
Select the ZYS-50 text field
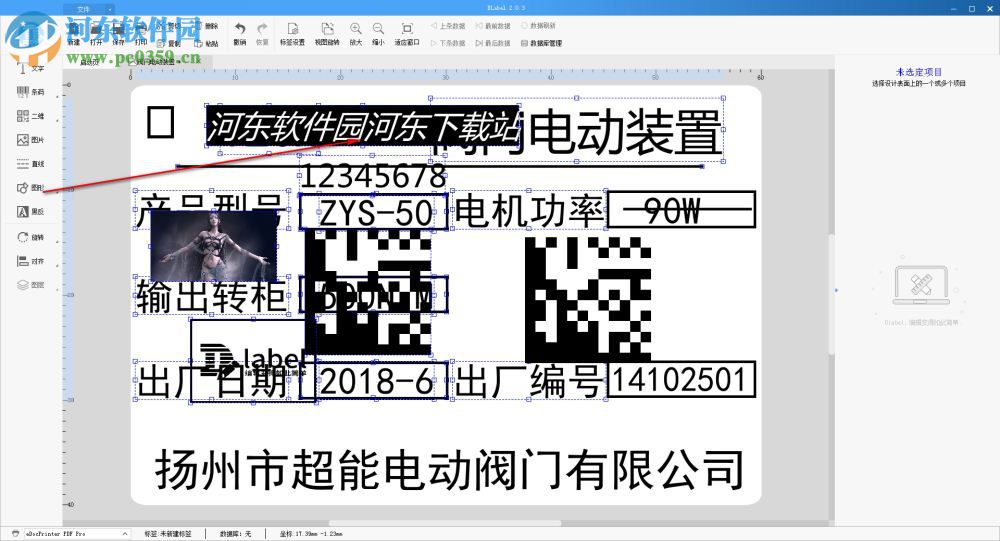tap(374, 212)
